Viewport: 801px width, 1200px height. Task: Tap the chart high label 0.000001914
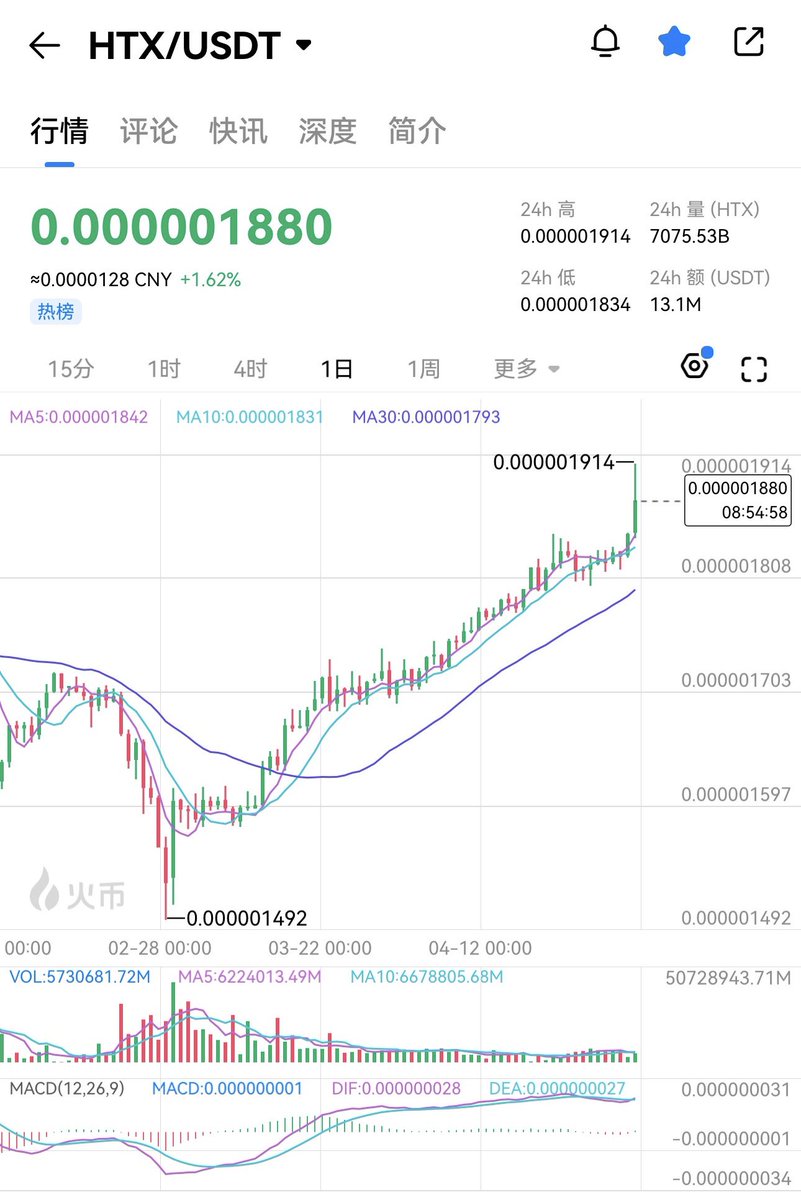pyautogui.click(x=554, y=462)
